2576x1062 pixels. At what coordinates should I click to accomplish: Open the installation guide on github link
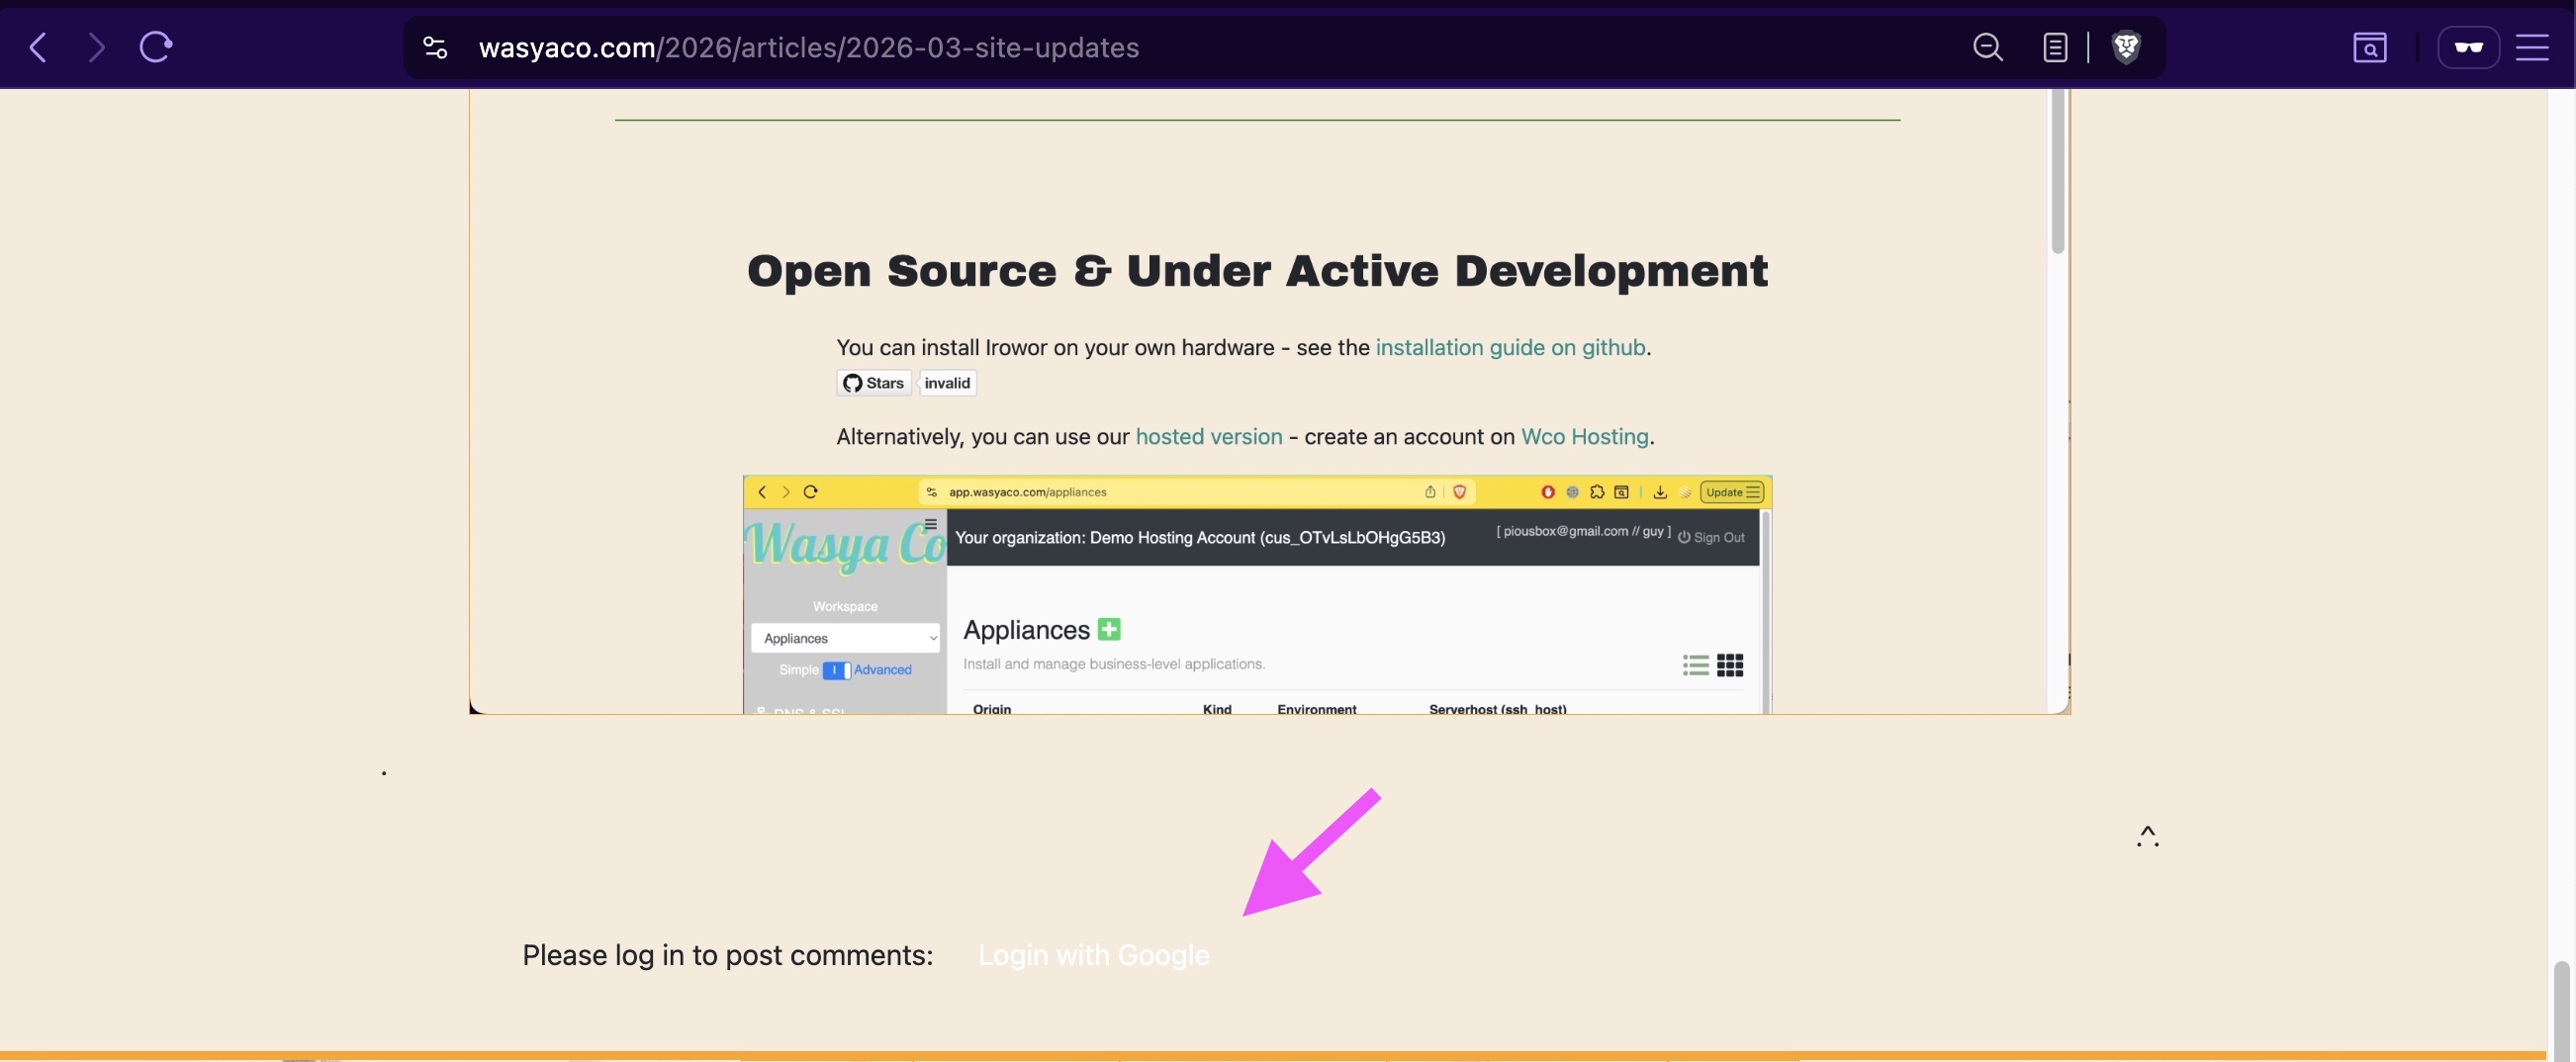tap(1510, 347)
